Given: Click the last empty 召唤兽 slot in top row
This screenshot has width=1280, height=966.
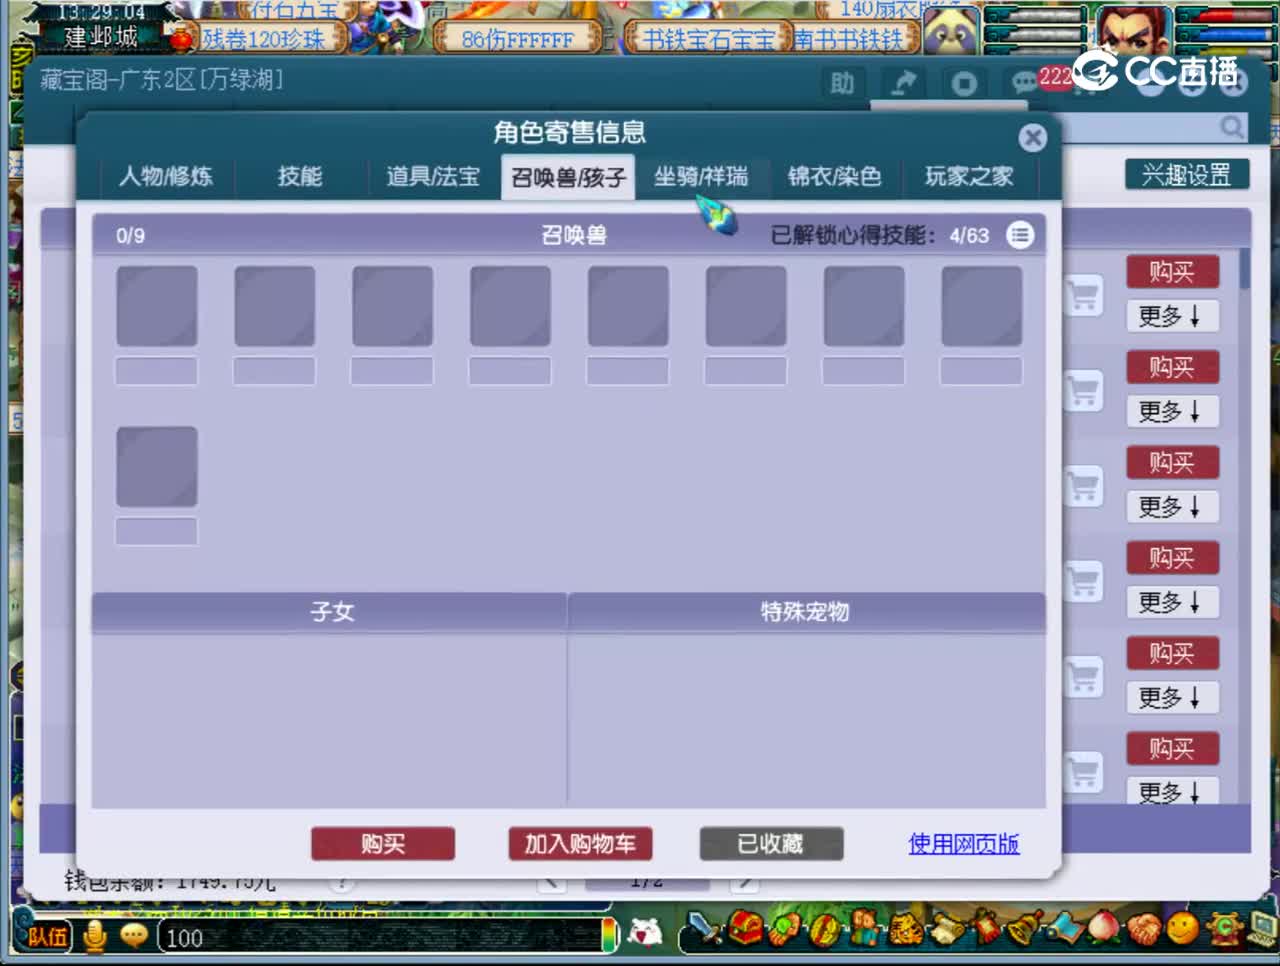Looking at the screenshot, I should pos(981,306).
